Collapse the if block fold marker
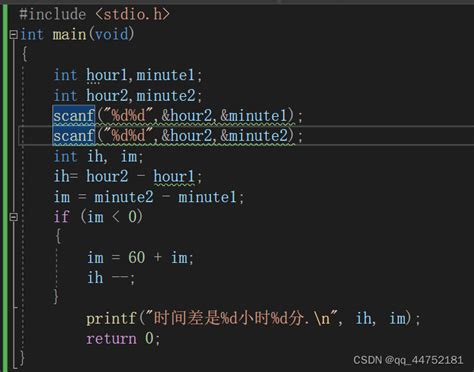The height and width of the screenshot is (372, 474). (13, 217)
